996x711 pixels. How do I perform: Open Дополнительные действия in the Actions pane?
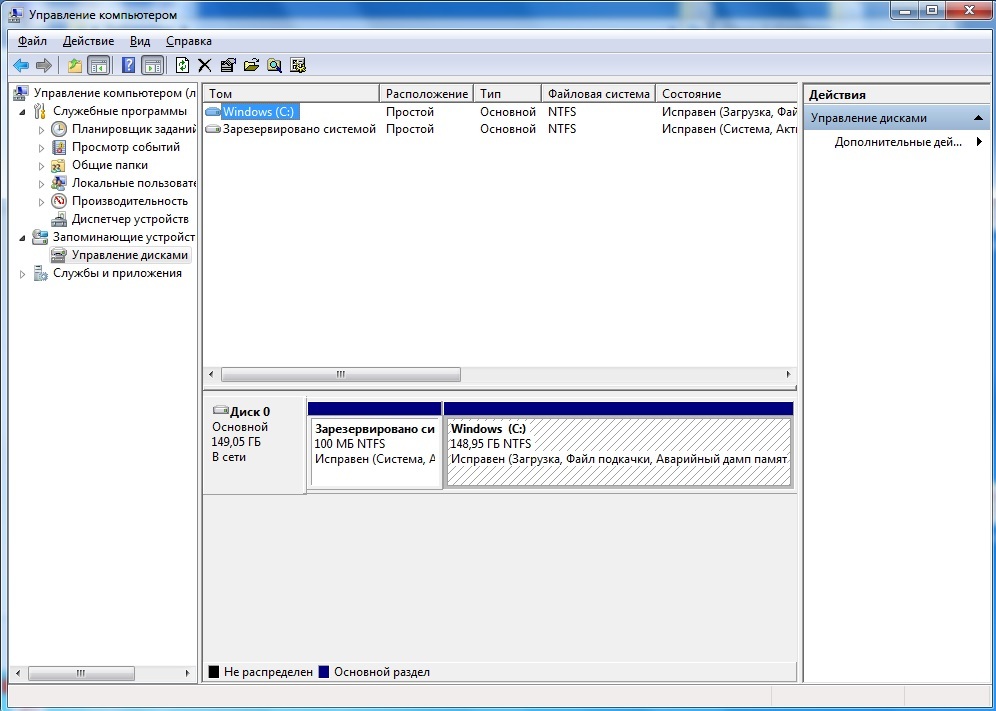(x=897, y=142)
